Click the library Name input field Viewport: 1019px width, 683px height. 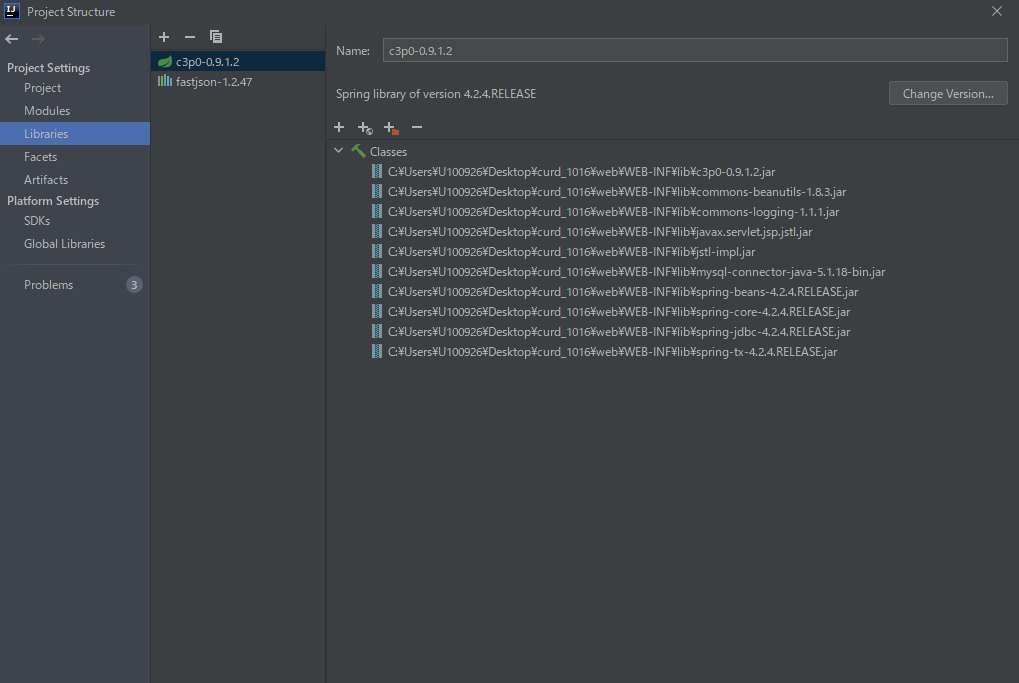click(x=695, y=51)
